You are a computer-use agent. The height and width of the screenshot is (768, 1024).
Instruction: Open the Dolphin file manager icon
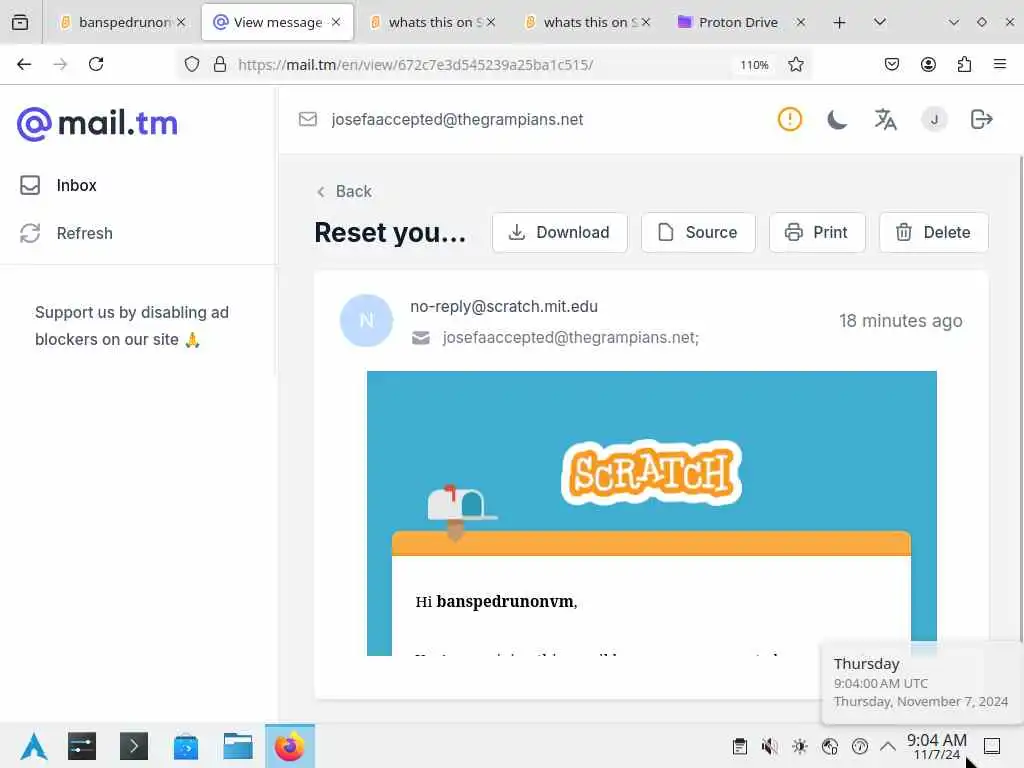point(238,746)
